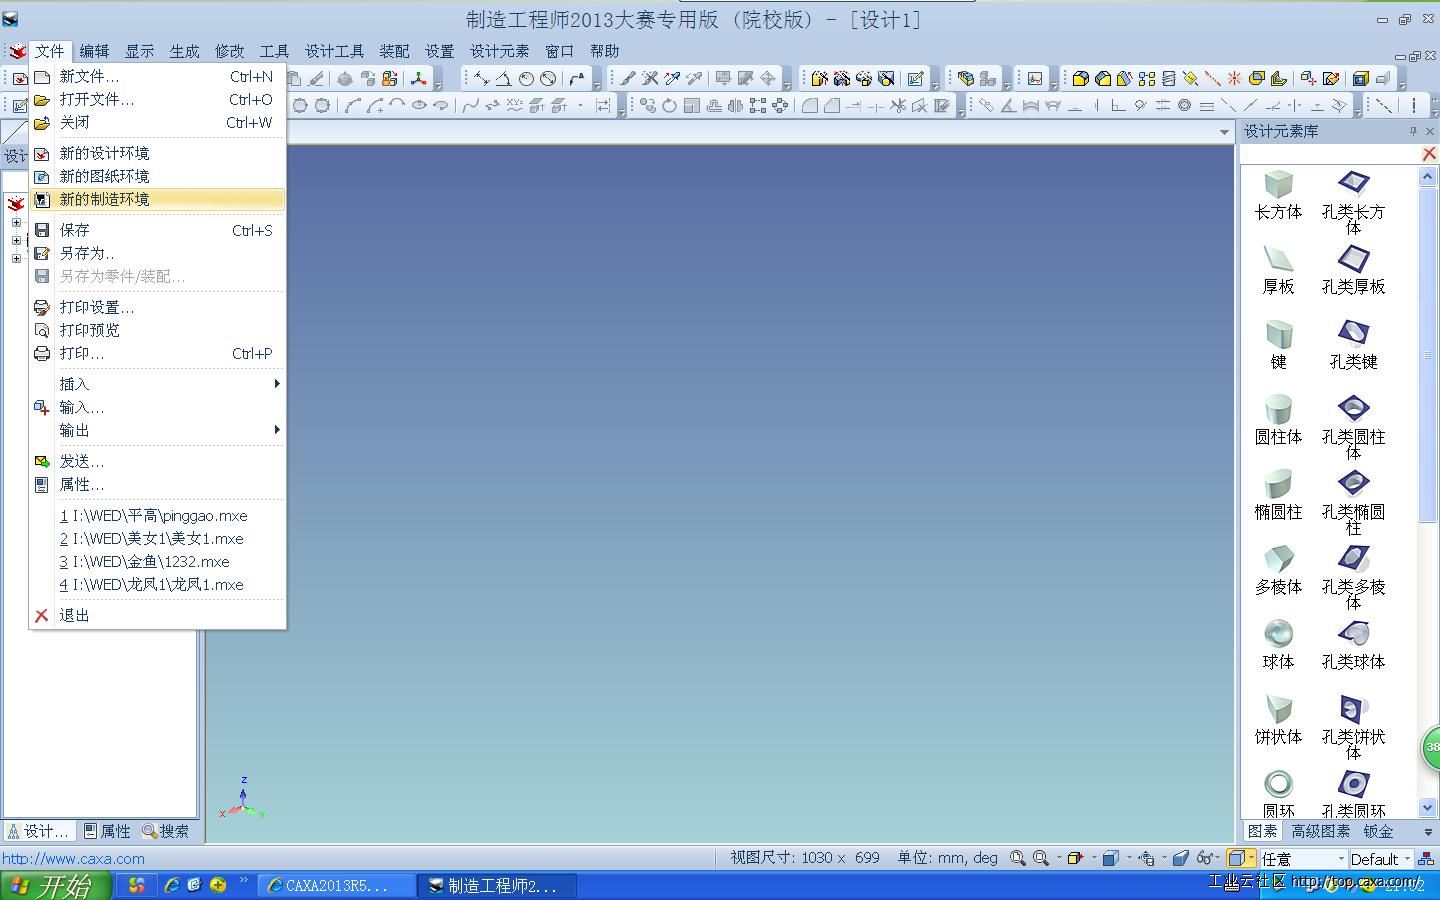Open the 装配 menu
The height and width of the screenshot is (900, 1440).
tap(394, 51)
